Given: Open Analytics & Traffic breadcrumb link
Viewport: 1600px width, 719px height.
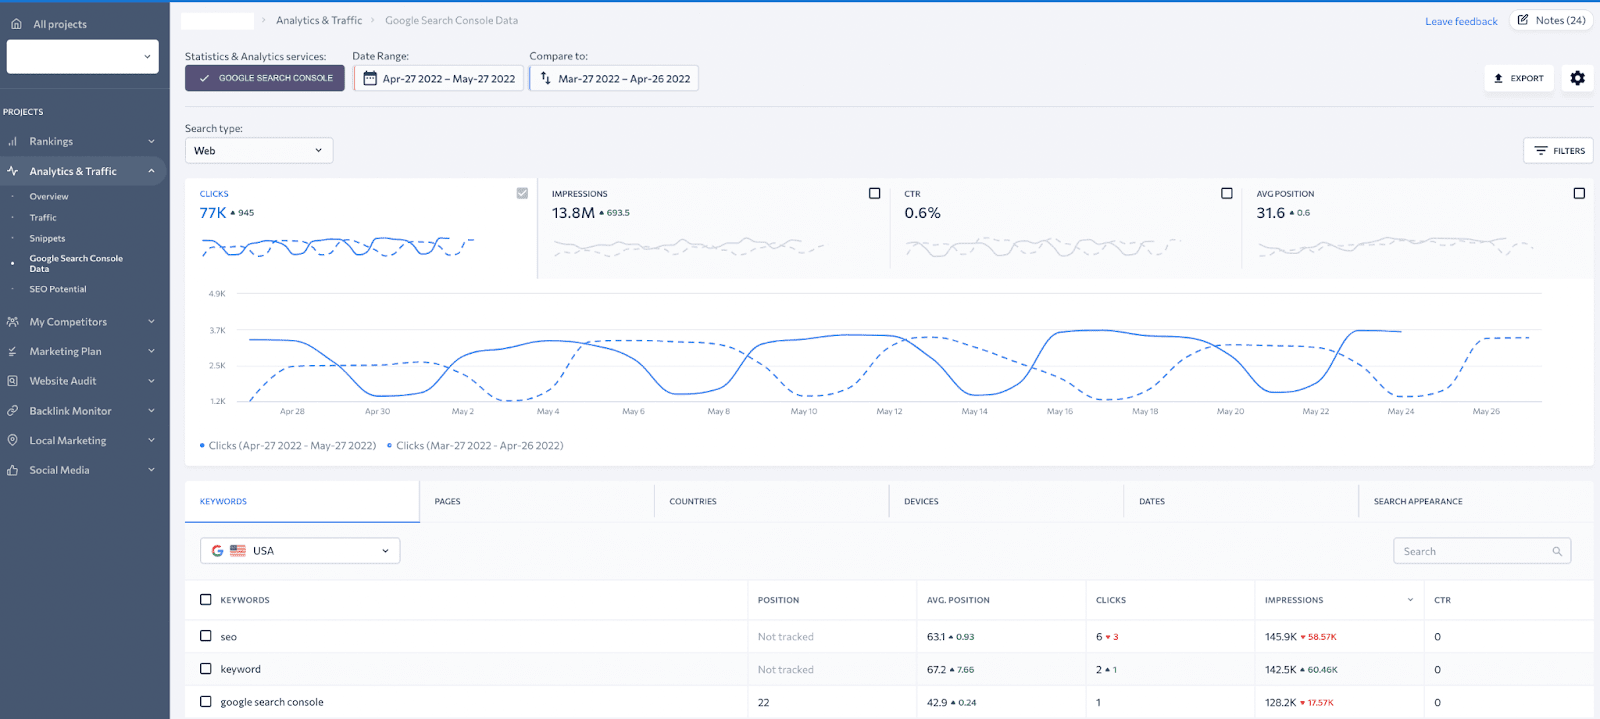Looking at the screenshot, I should 319,20.
